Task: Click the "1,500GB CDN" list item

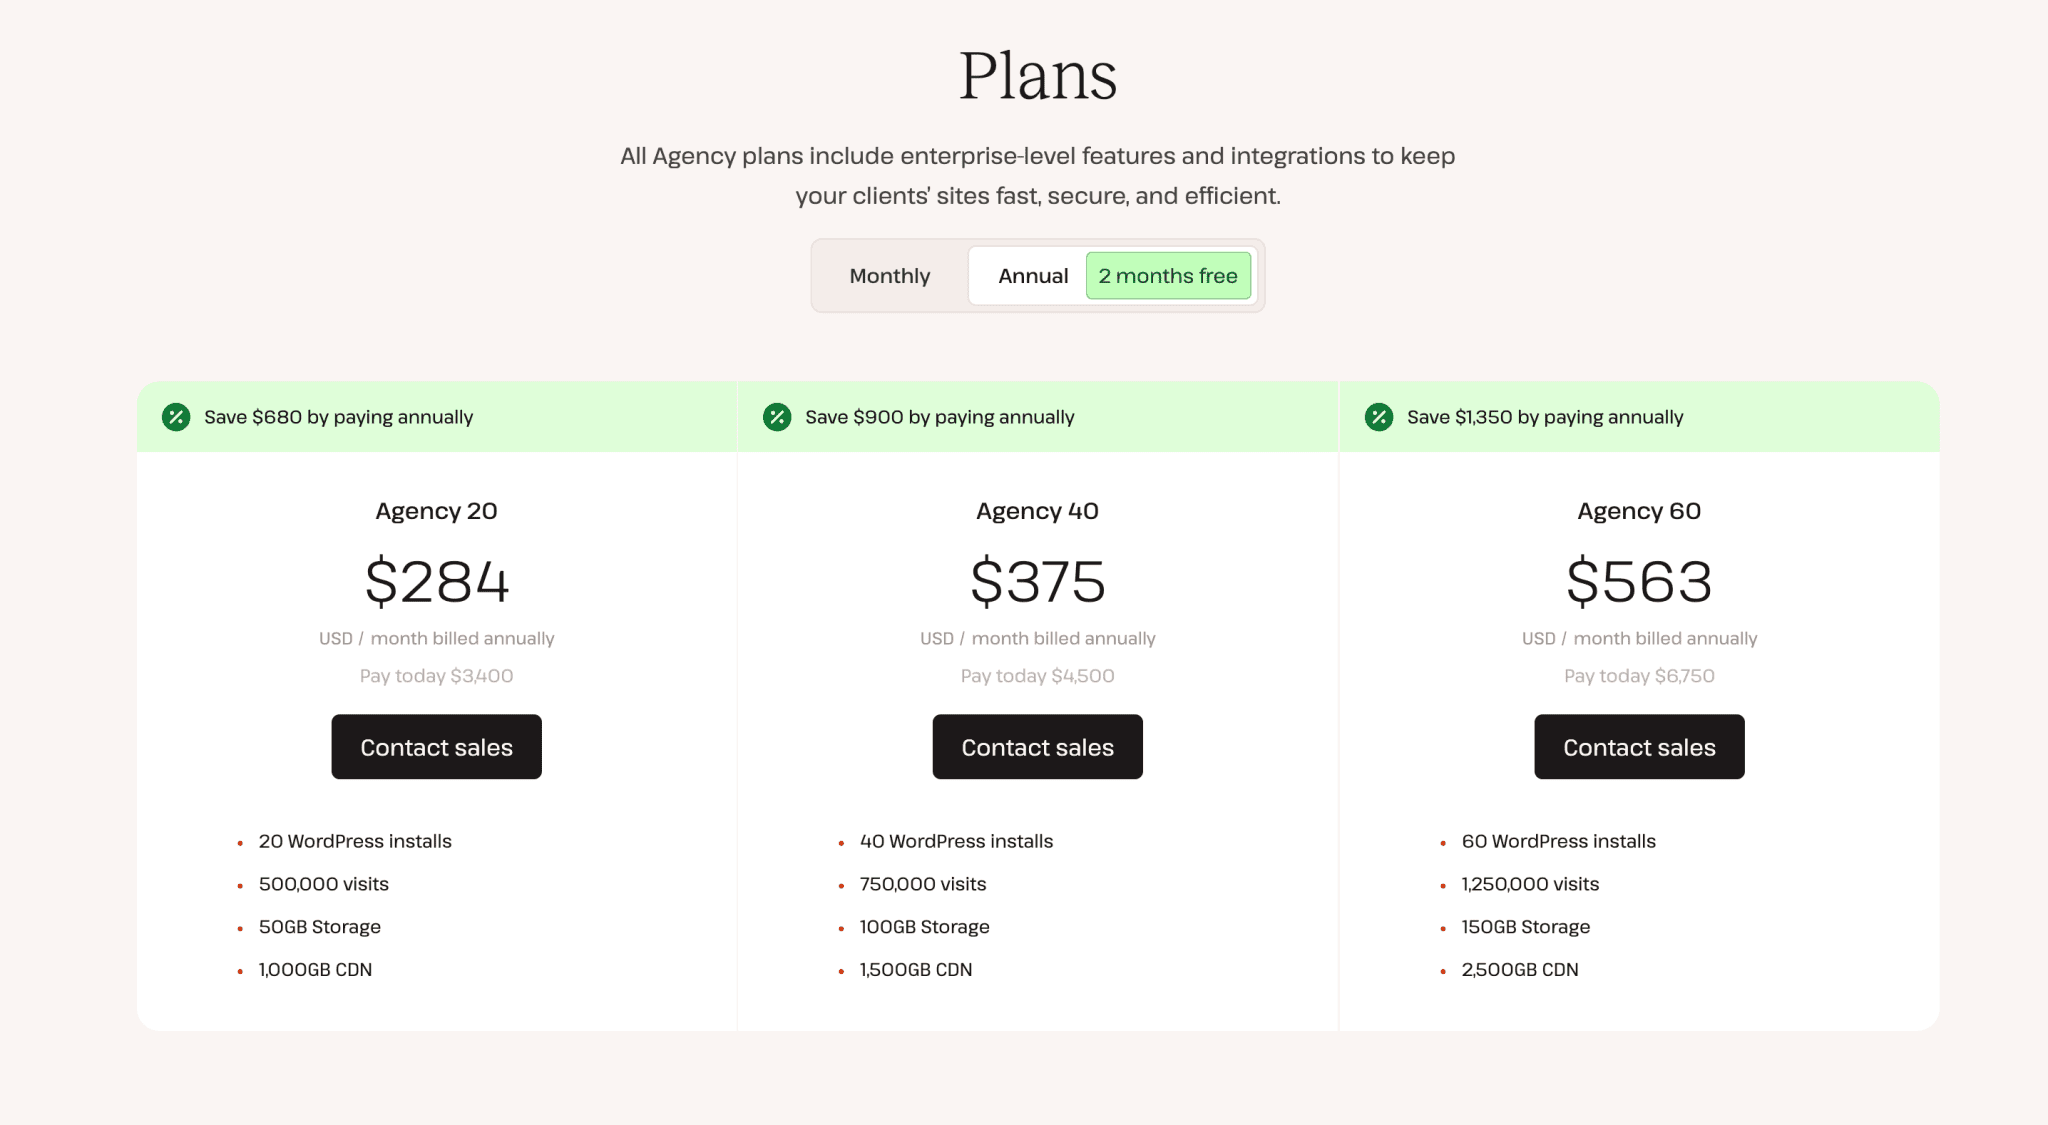Action: click(x=915, y=969)
